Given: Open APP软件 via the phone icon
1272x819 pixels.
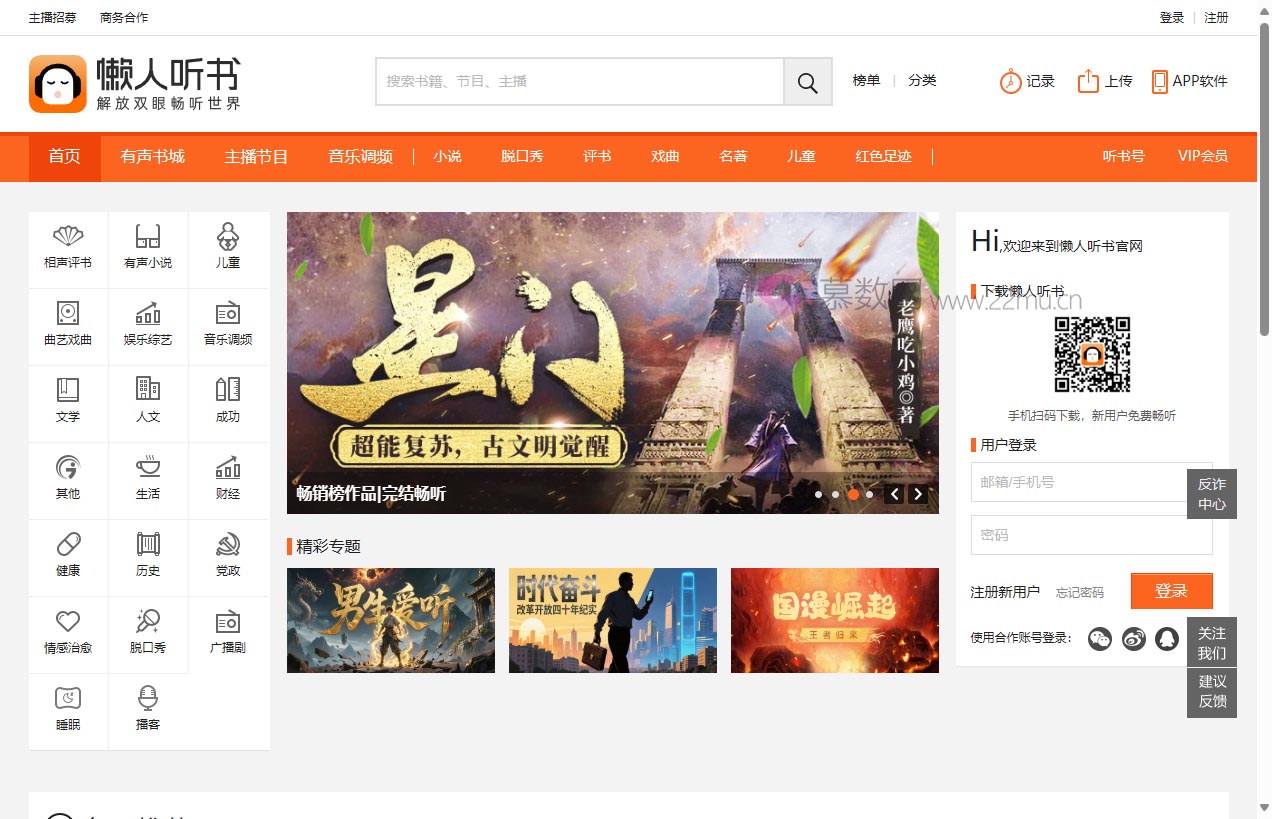Looking at the screenshot, I should (1160, 80).
